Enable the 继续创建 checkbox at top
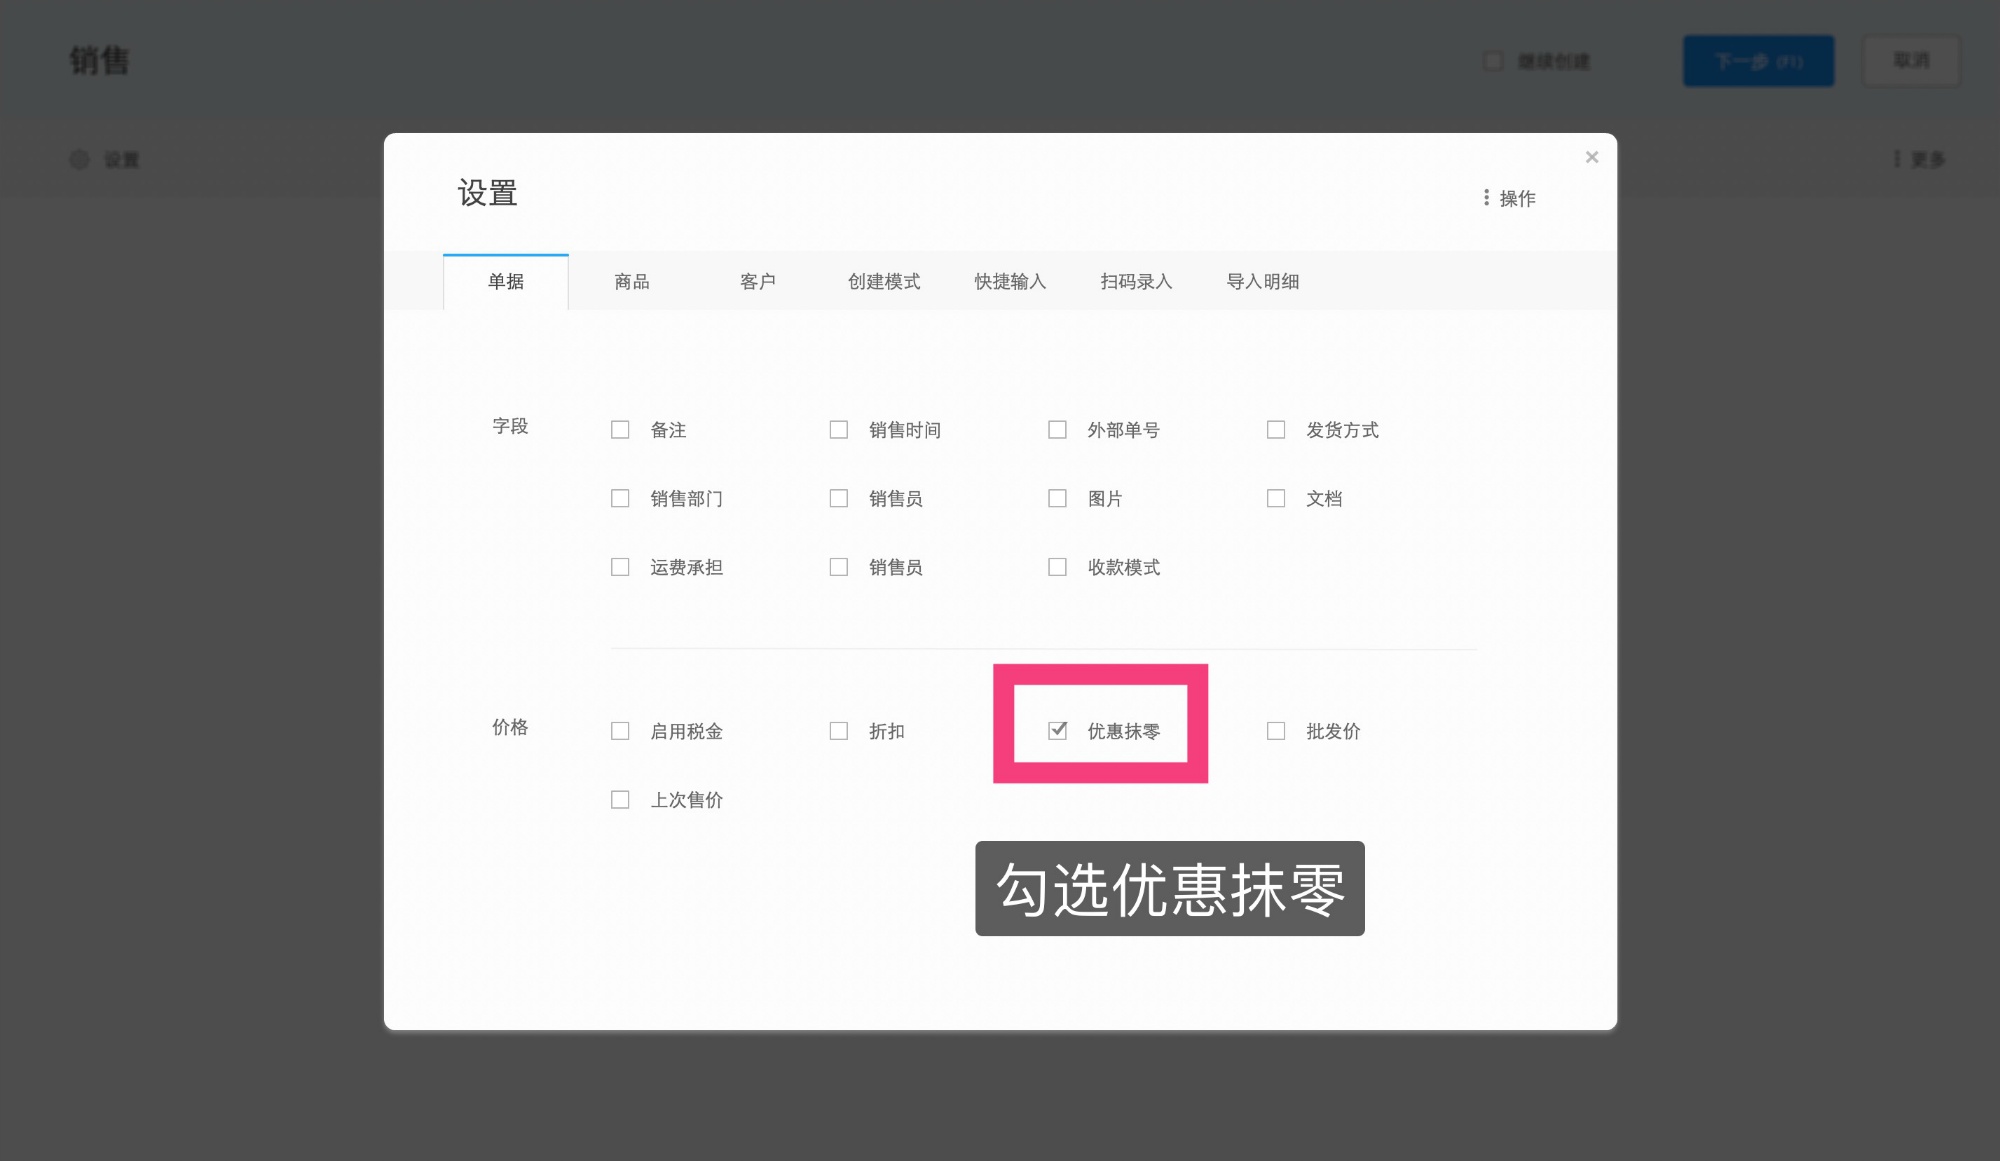The width and height of the screenshot is (2000, 1161). pyautogui.click(x=1493, y=60)
